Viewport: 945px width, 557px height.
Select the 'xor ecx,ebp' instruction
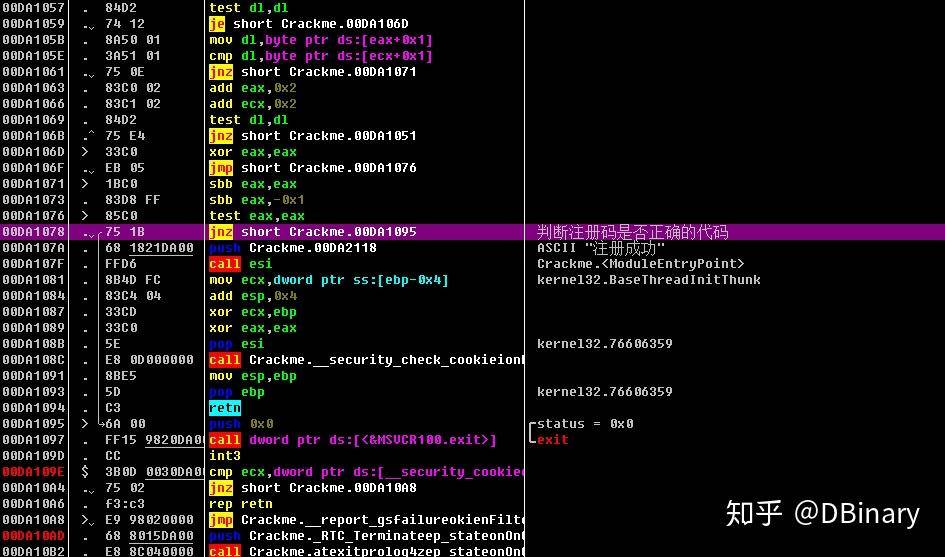[253, 312]
